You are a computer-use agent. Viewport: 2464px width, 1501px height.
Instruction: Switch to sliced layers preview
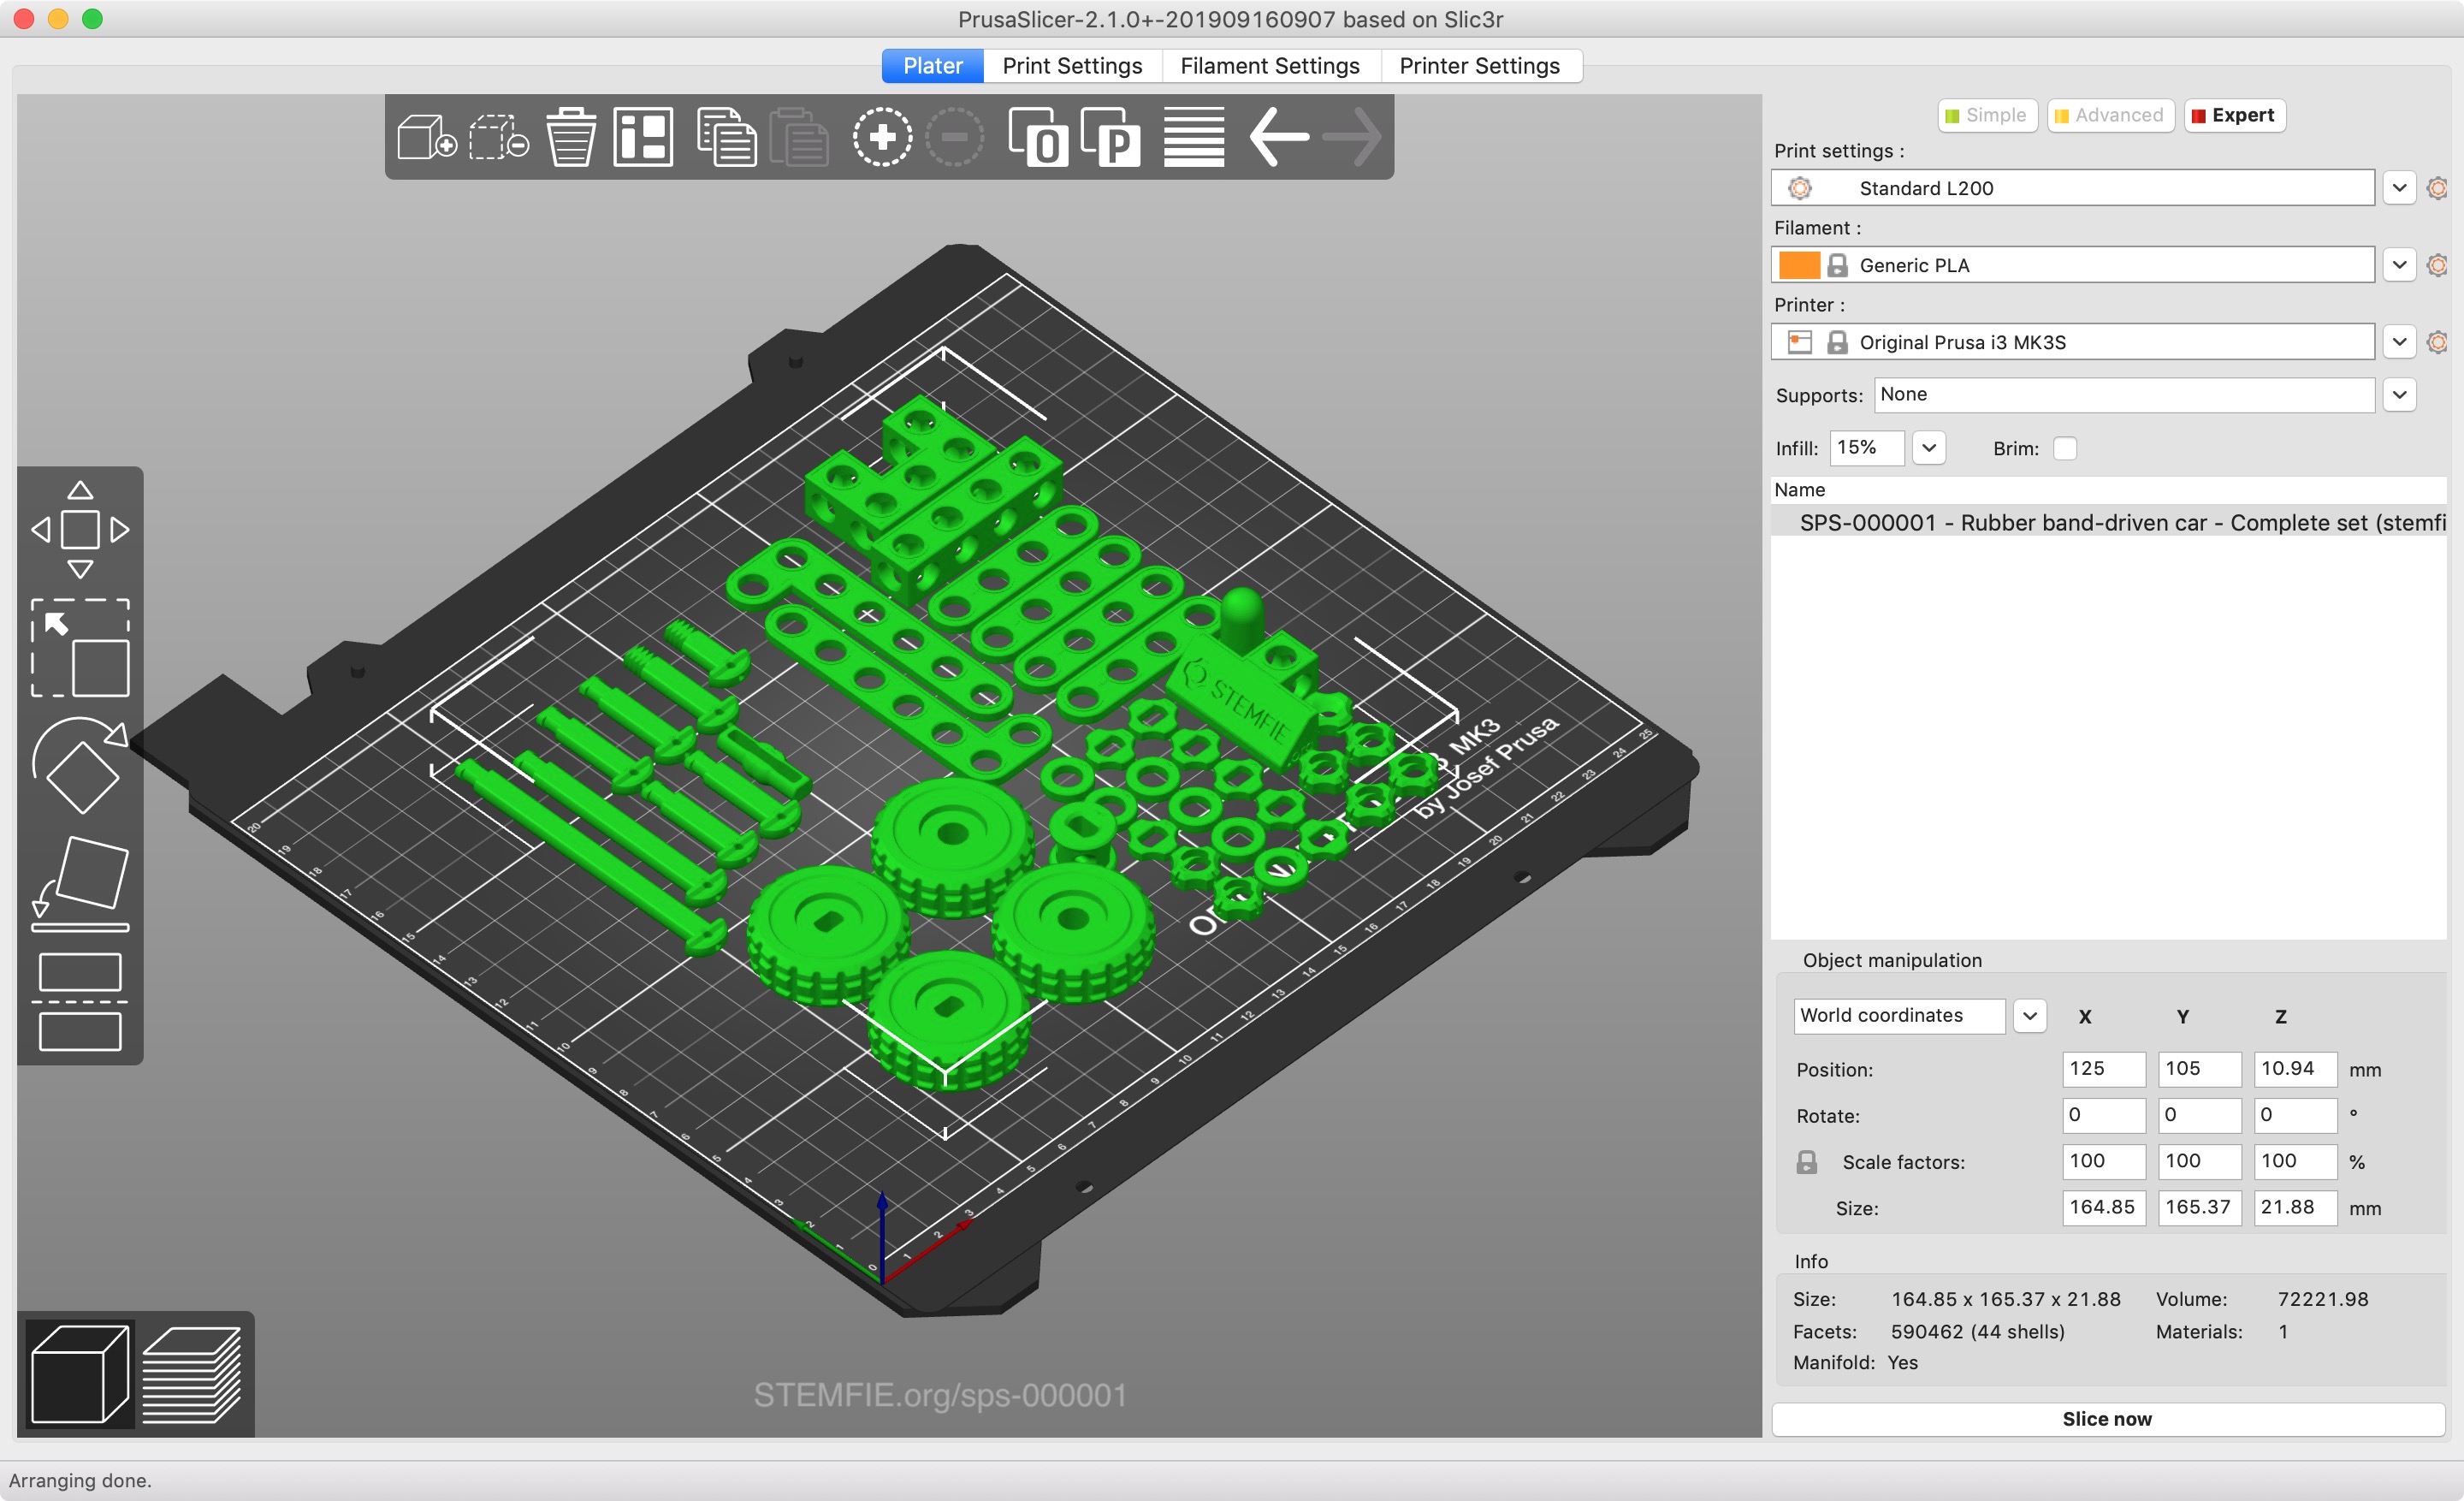coord(192,1374)
